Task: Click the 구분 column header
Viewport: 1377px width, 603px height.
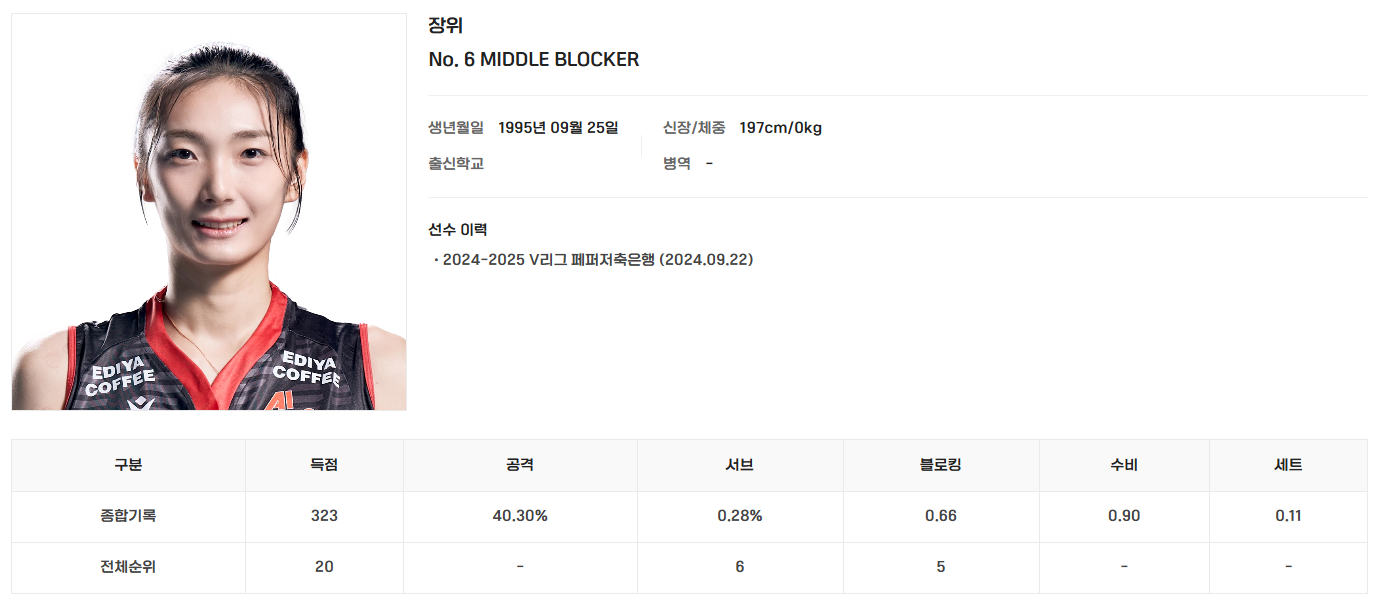Action: pyautogui.click(x=128, y=465)
